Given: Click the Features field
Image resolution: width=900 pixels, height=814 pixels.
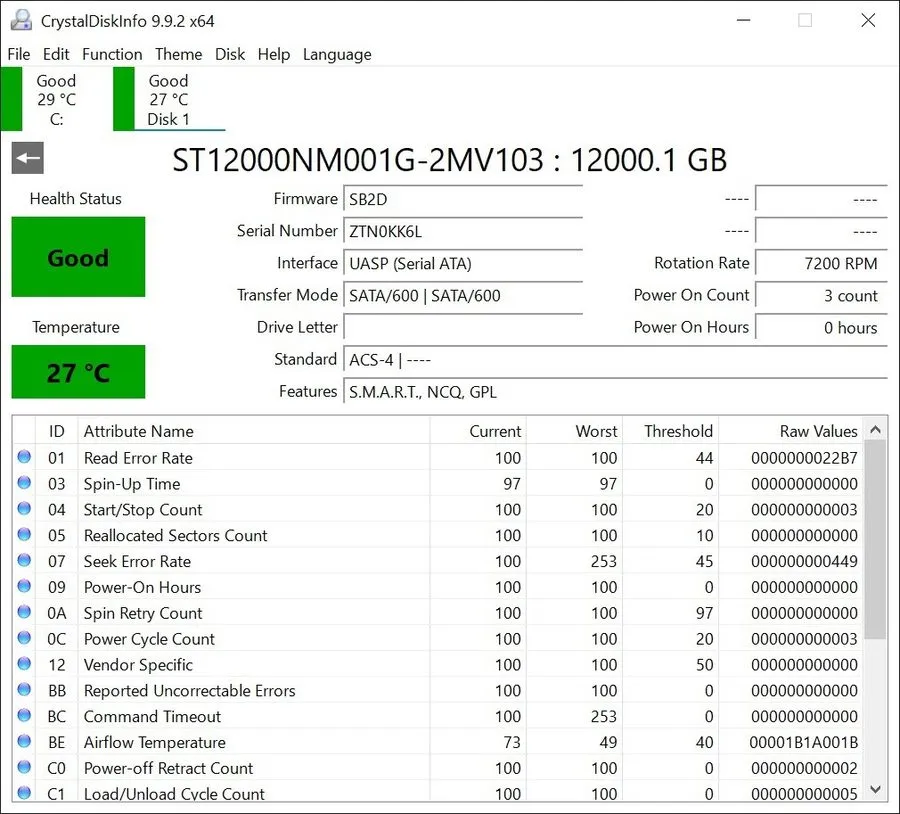Looking at the screenshot, I should [x=615, y=392].
